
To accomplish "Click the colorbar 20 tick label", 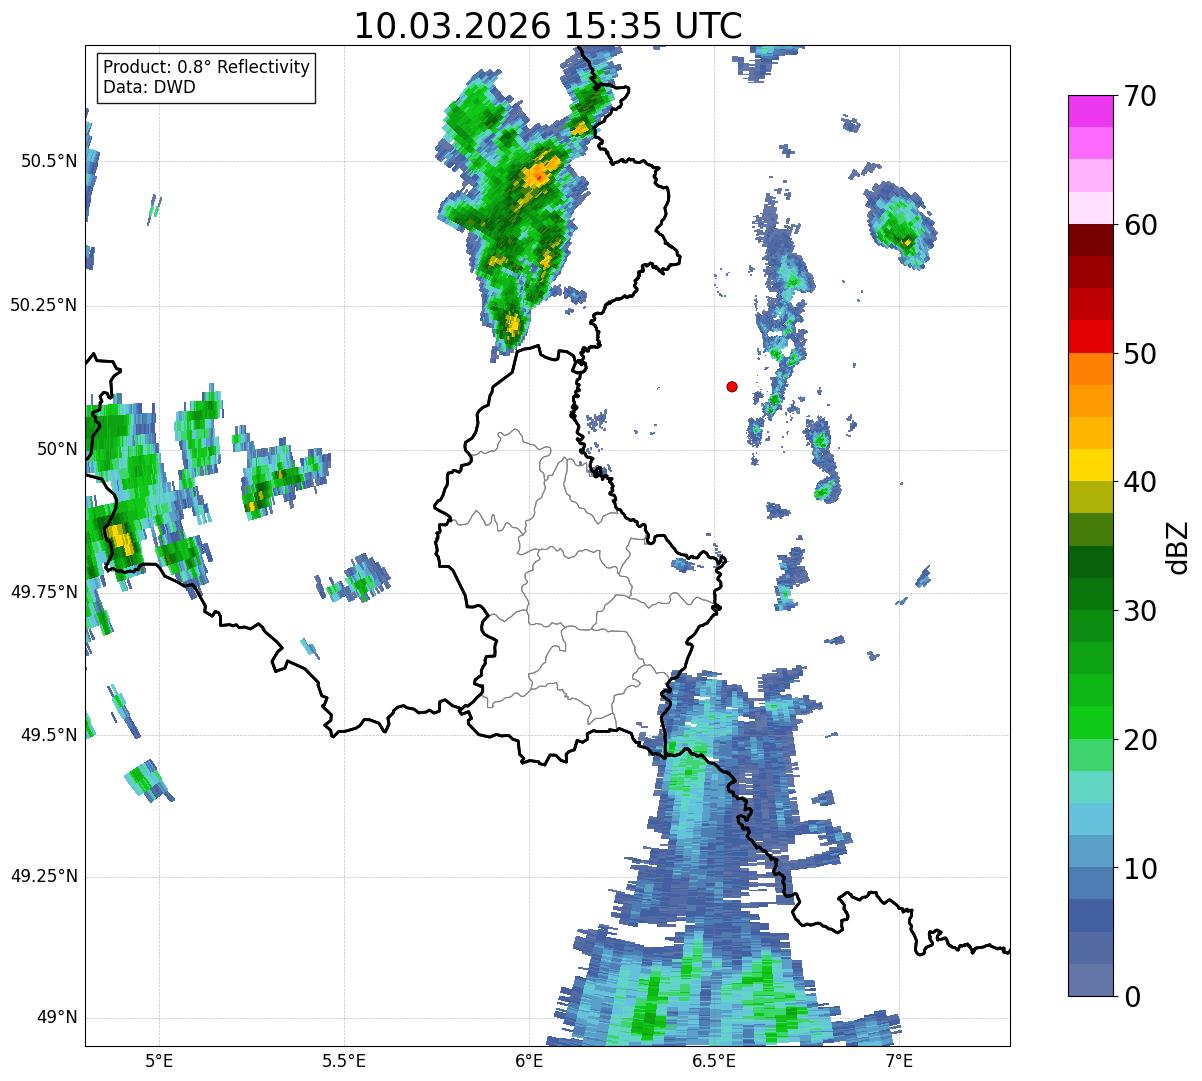I will (1140, 740).
